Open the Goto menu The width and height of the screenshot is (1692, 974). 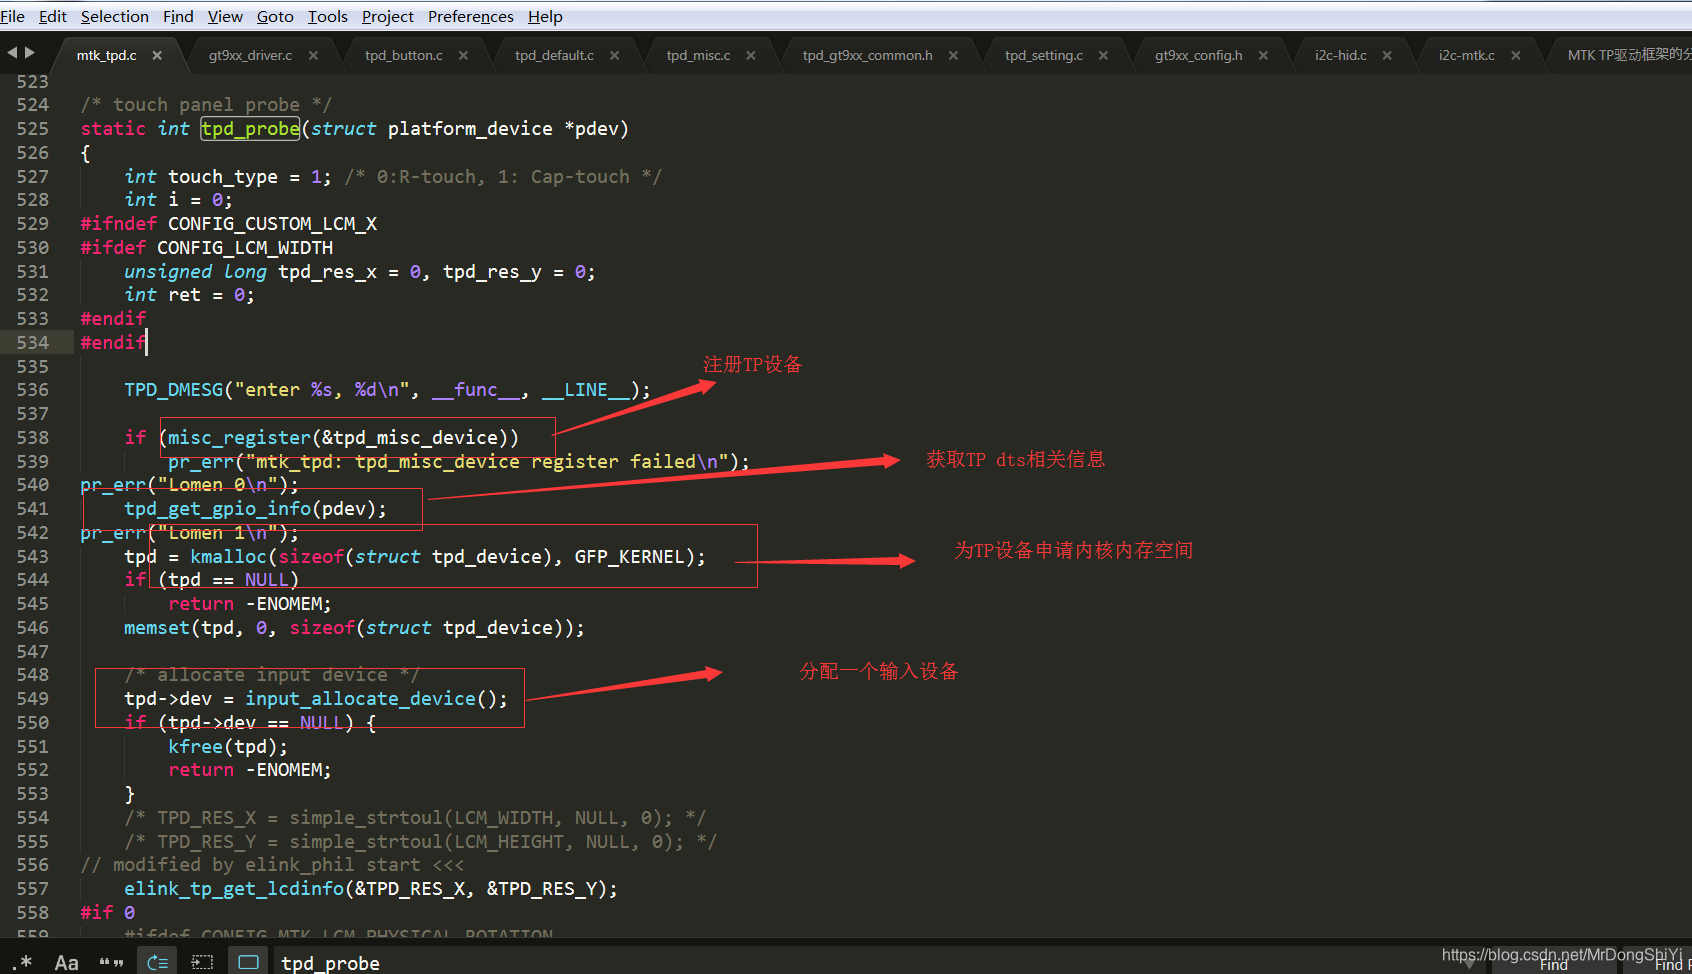point(275,16)
